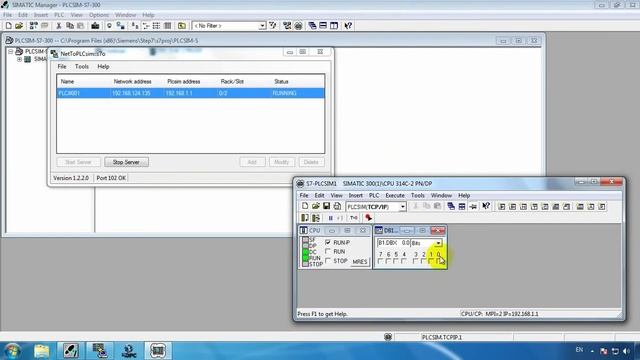Open Help menu in NetToPLCsim window
Viewport: 640px width, 360px height.
(103, 67)
